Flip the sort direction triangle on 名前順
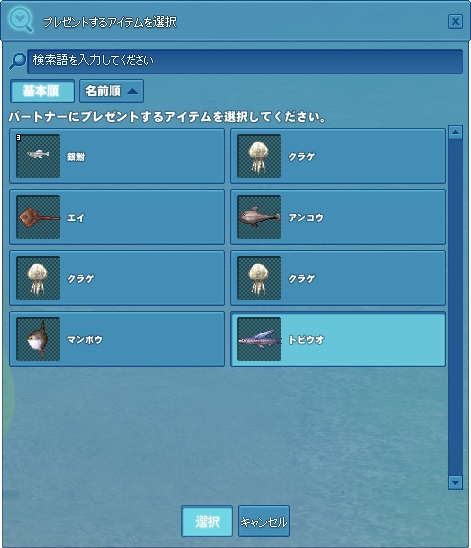 click(x=133, y=91)
